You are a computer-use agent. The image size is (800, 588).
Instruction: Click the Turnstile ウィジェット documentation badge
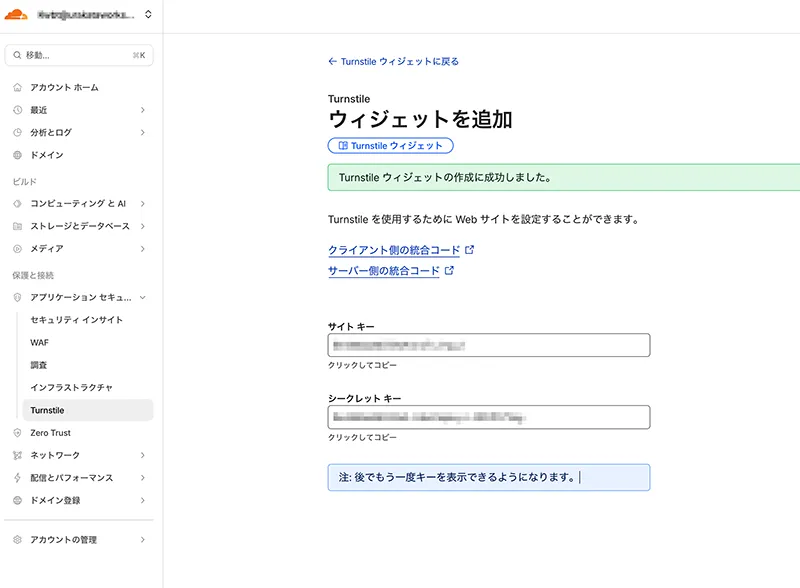[x=391, y=146]
